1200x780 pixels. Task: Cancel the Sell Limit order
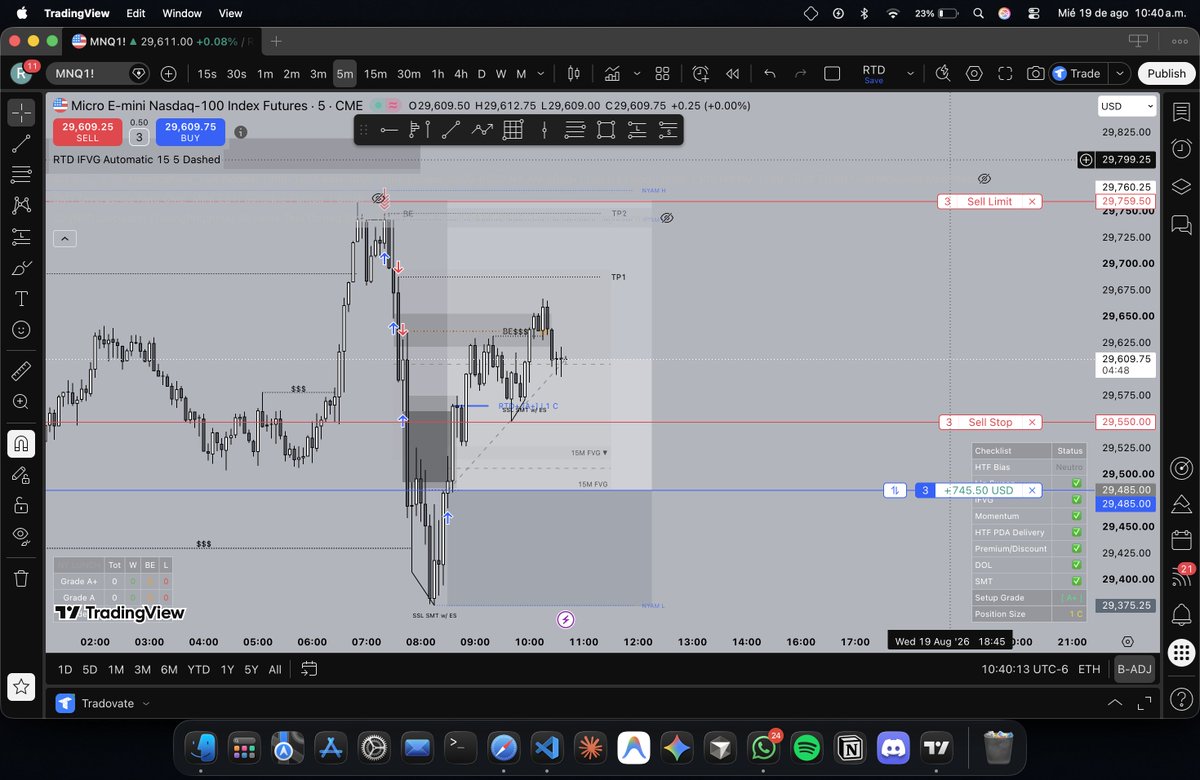(x=1032, y=201)
